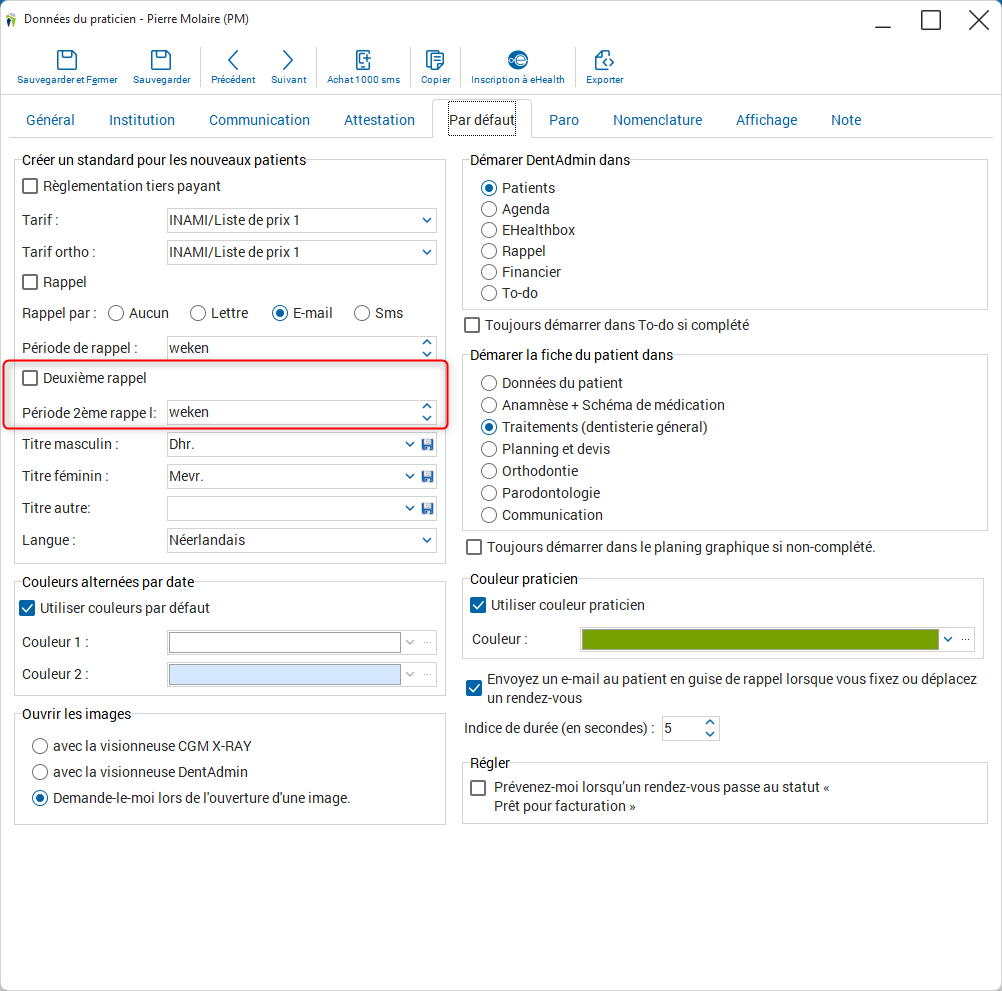The image size is (1002, 991).
Task: Go to the next practitioner with Suivant
Action: 288,60
